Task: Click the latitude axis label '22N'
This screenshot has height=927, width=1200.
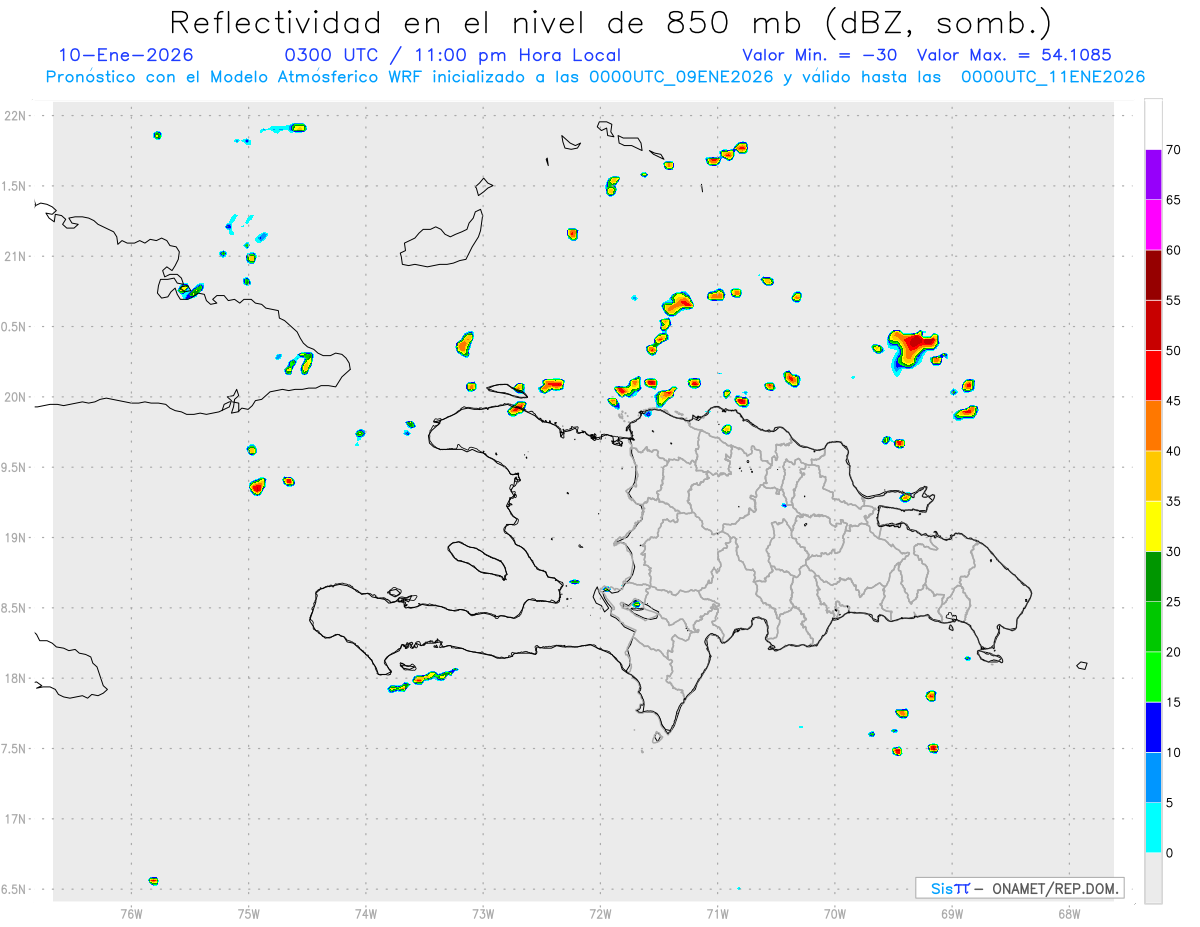Action: [x=17, y=116]
